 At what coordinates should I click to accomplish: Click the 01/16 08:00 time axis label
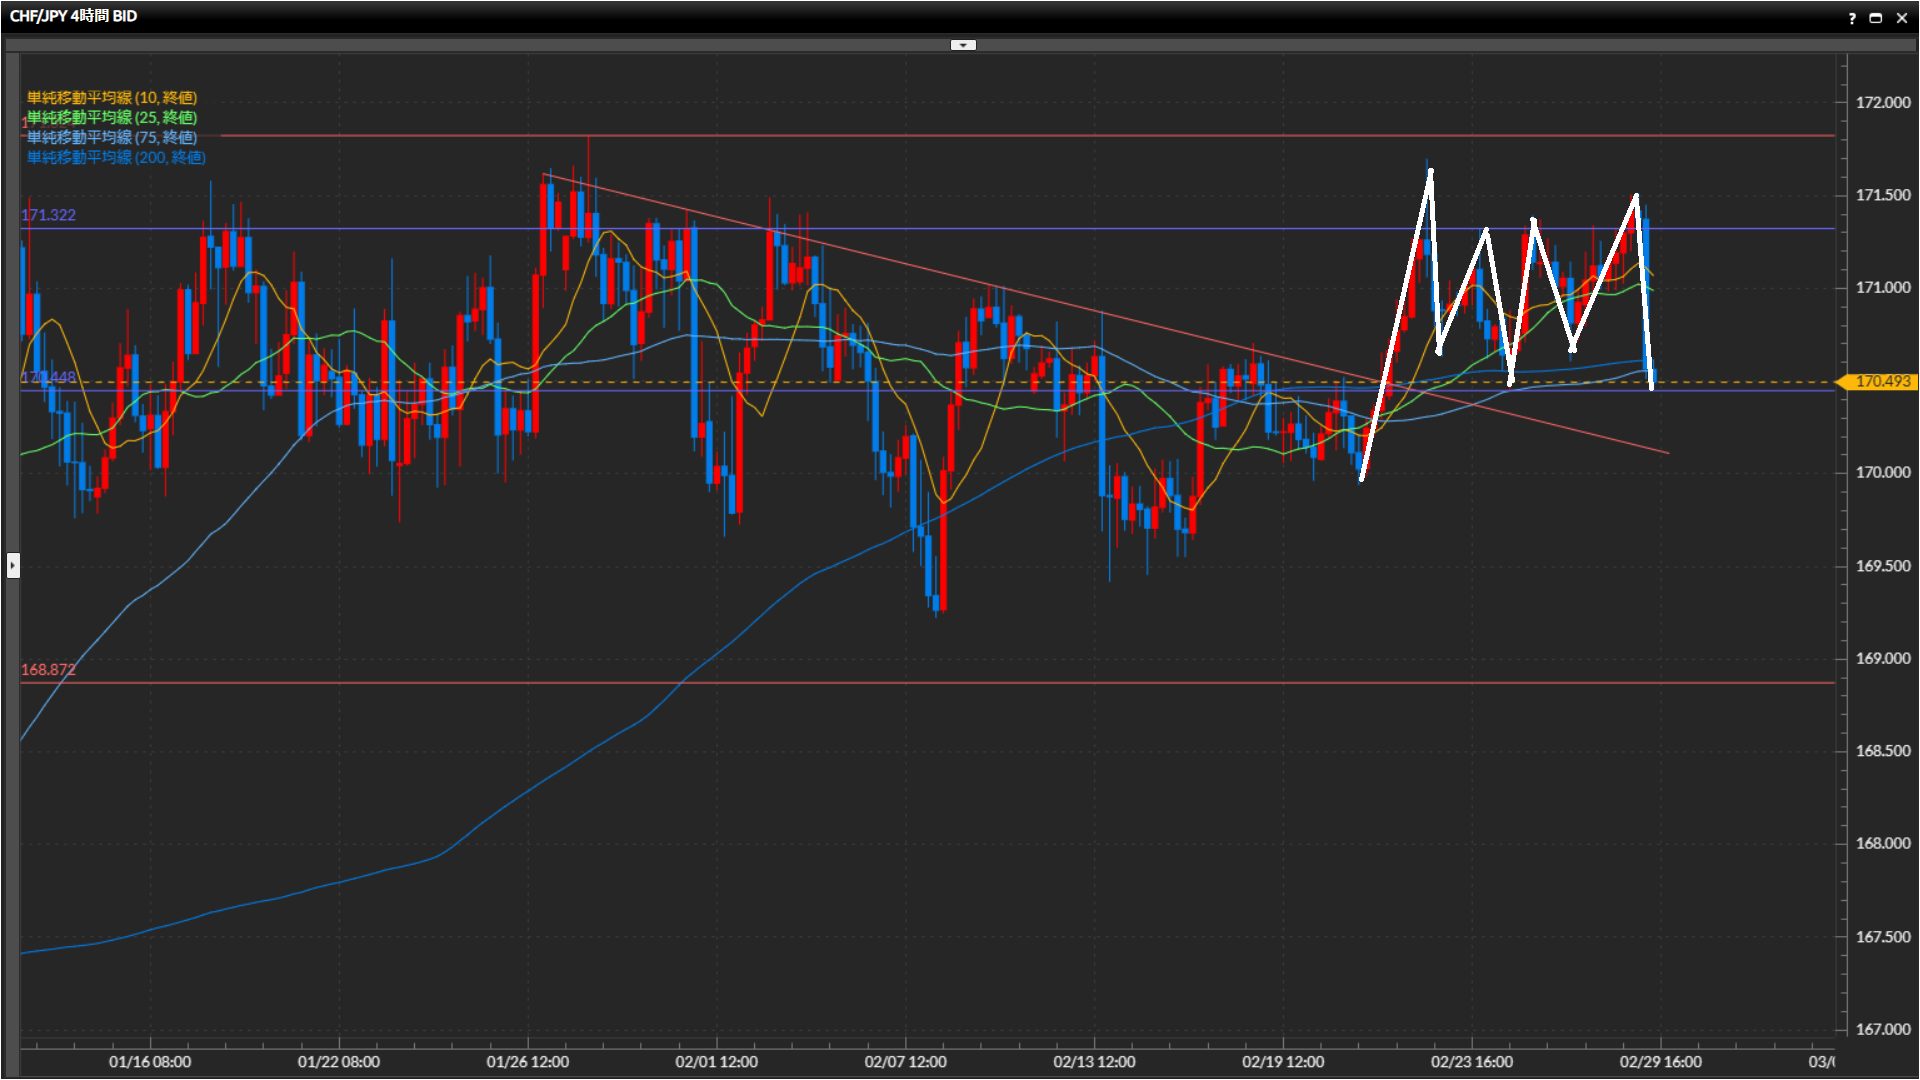pos(150,1061)
